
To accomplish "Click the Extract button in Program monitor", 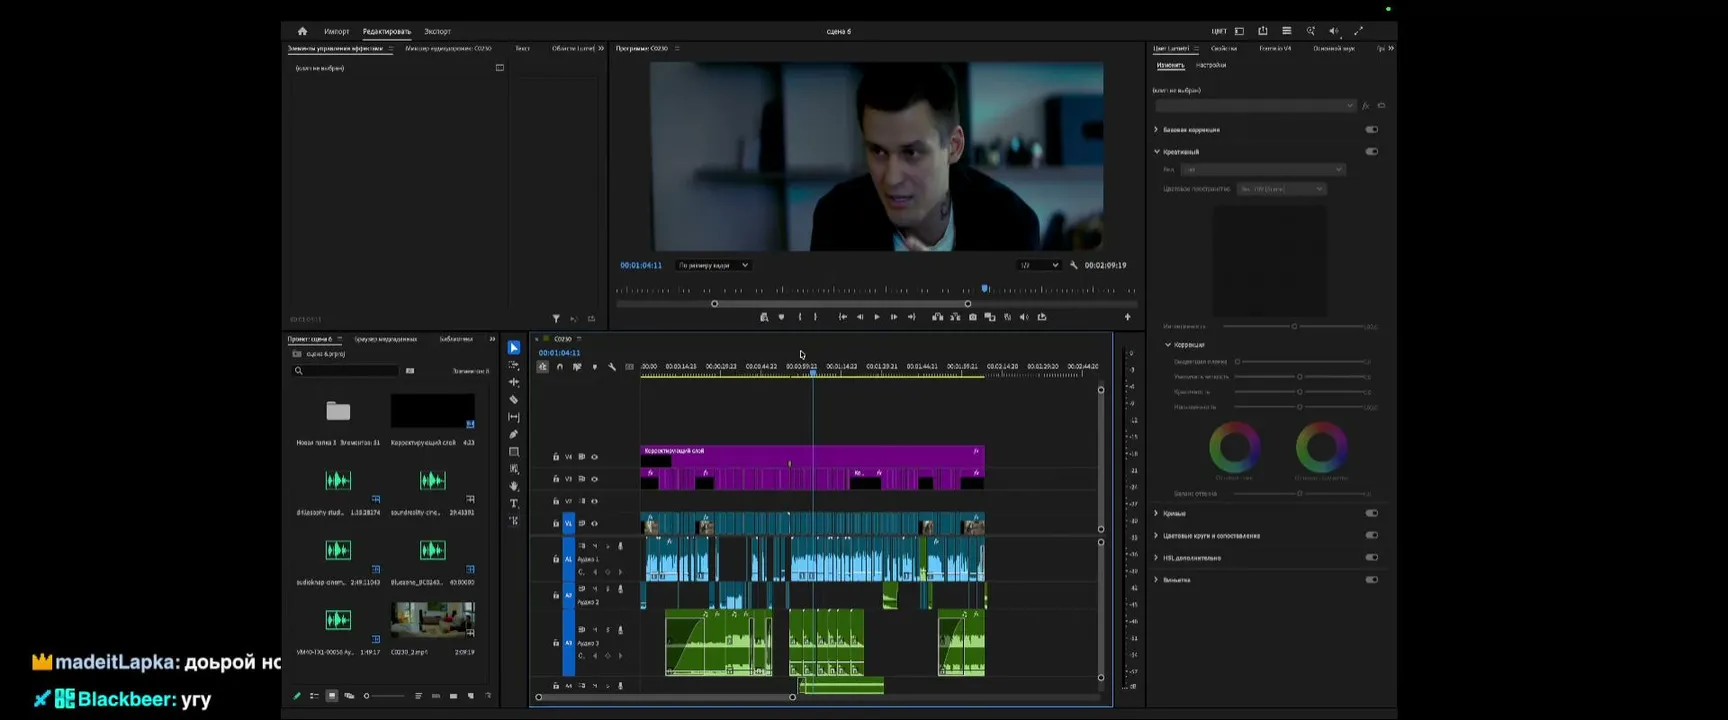I will click(955, 317).
